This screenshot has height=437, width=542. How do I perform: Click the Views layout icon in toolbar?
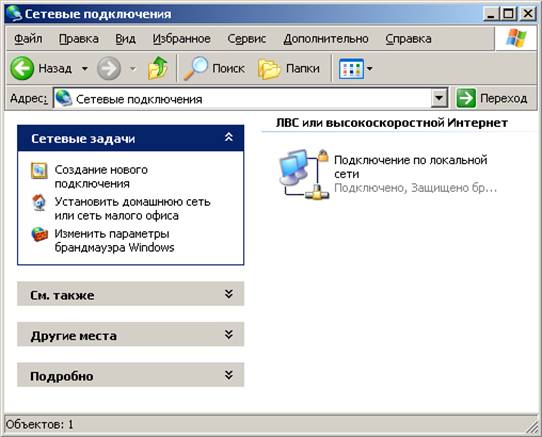(x=351, y=69)
